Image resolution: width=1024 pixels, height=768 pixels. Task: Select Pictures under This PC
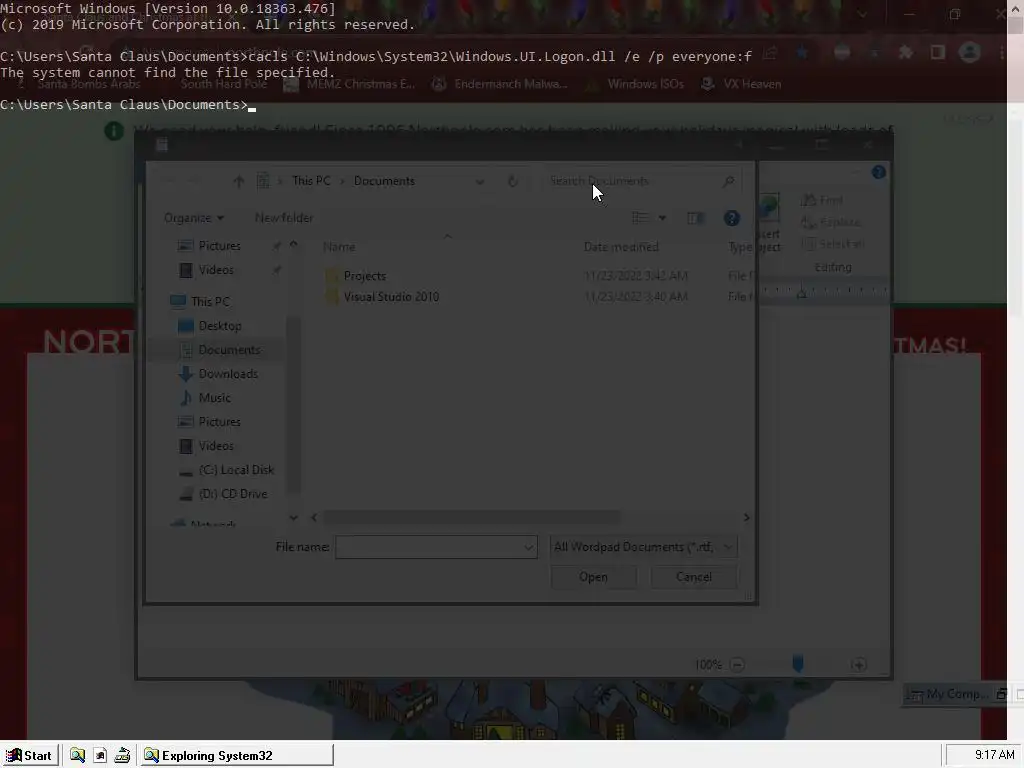click(x=219, y=422)
